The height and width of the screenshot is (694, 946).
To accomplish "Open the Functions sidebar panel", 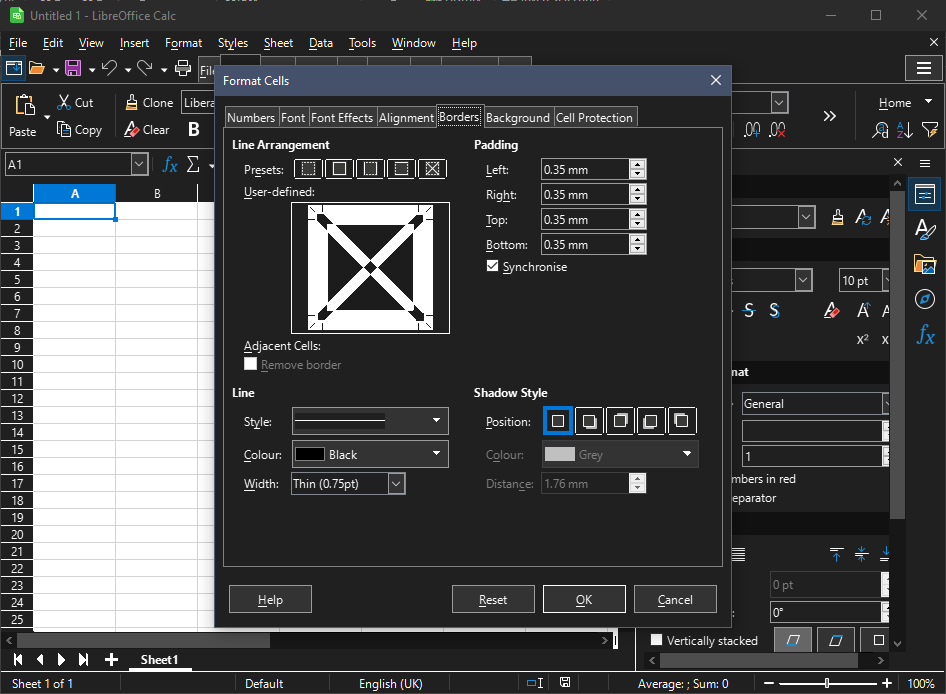I will (925, 335).
